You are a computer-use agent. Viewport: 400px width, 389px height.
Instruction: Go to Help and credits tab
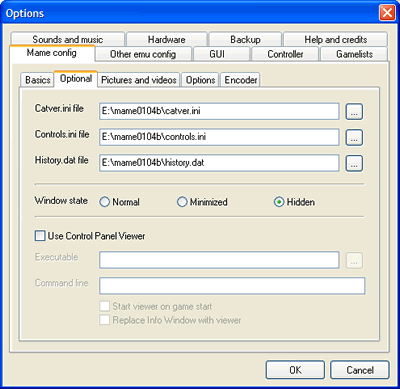(335, 39)
